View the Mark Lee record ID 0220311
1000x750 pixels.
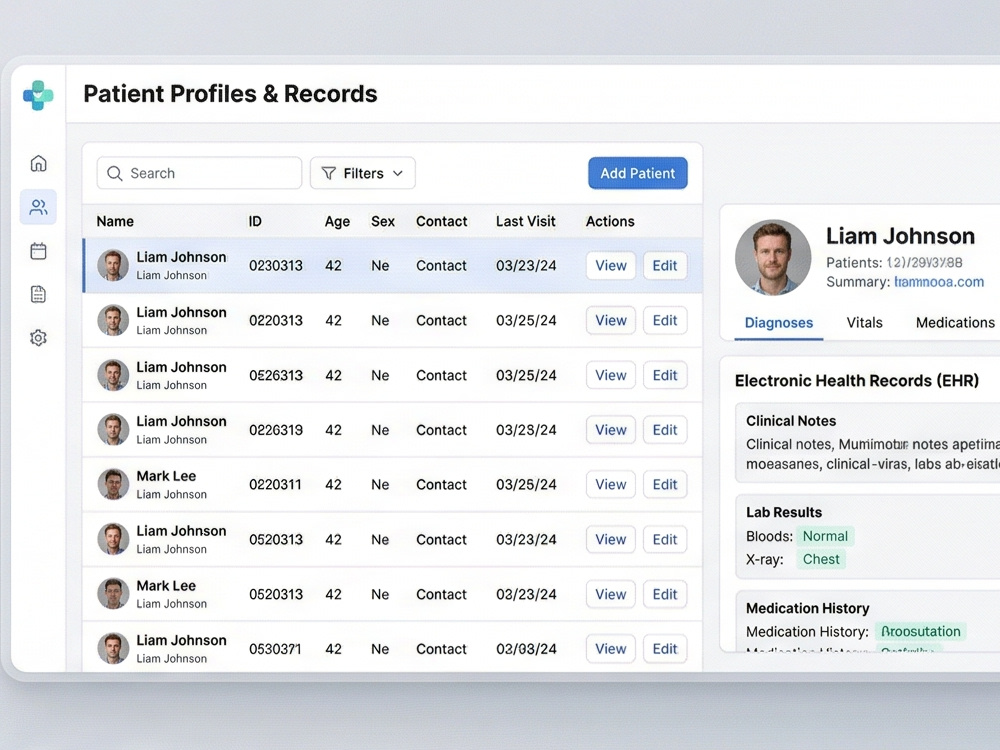pos(610,485)
